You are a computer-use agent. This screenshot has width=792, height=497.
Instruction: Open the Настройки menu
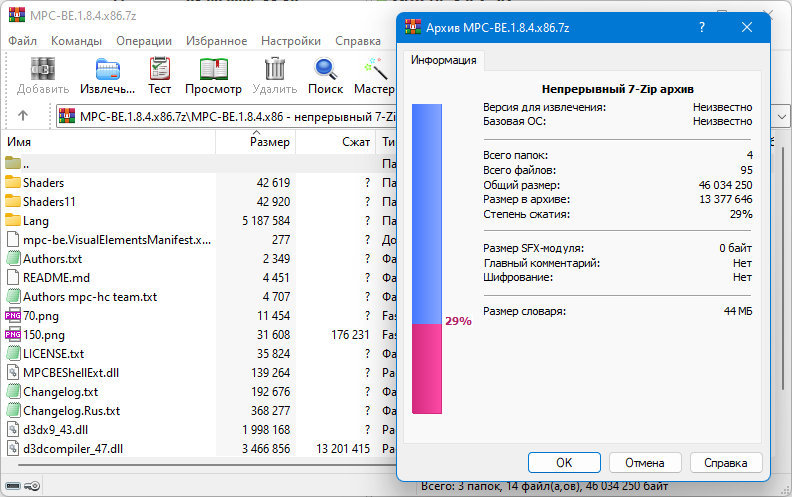tap(291, 41)
